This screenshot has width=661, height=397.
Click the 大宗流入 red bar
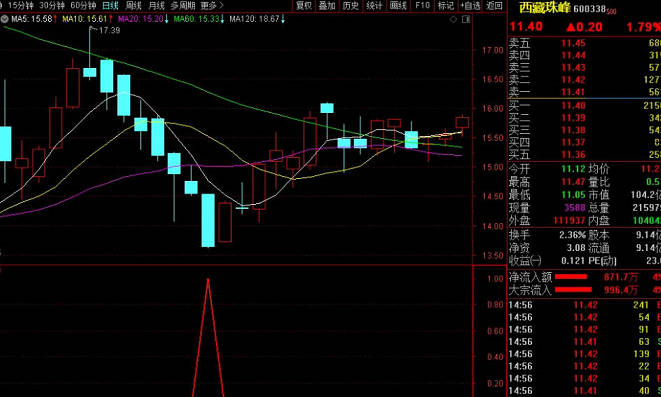click(573, 290)
